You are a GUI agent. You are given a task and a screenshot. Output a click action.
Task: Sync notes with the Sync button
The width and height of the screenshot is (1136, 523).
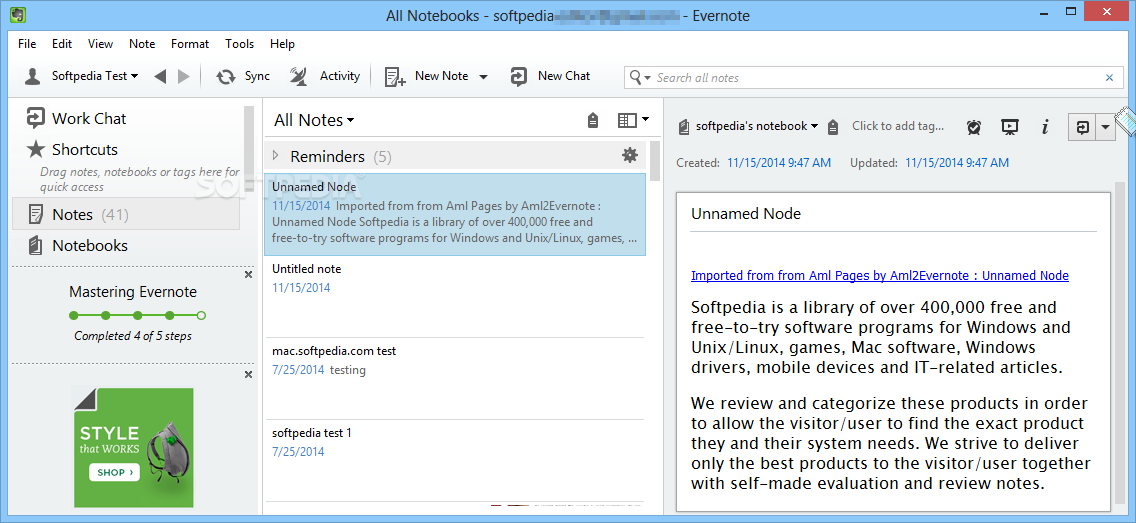pos(243,76)
